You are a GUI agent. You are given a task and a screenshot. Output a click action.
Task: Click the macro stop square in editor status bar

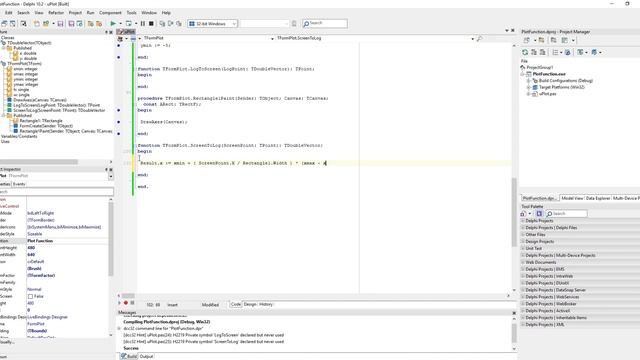click(x=132, y=303)
